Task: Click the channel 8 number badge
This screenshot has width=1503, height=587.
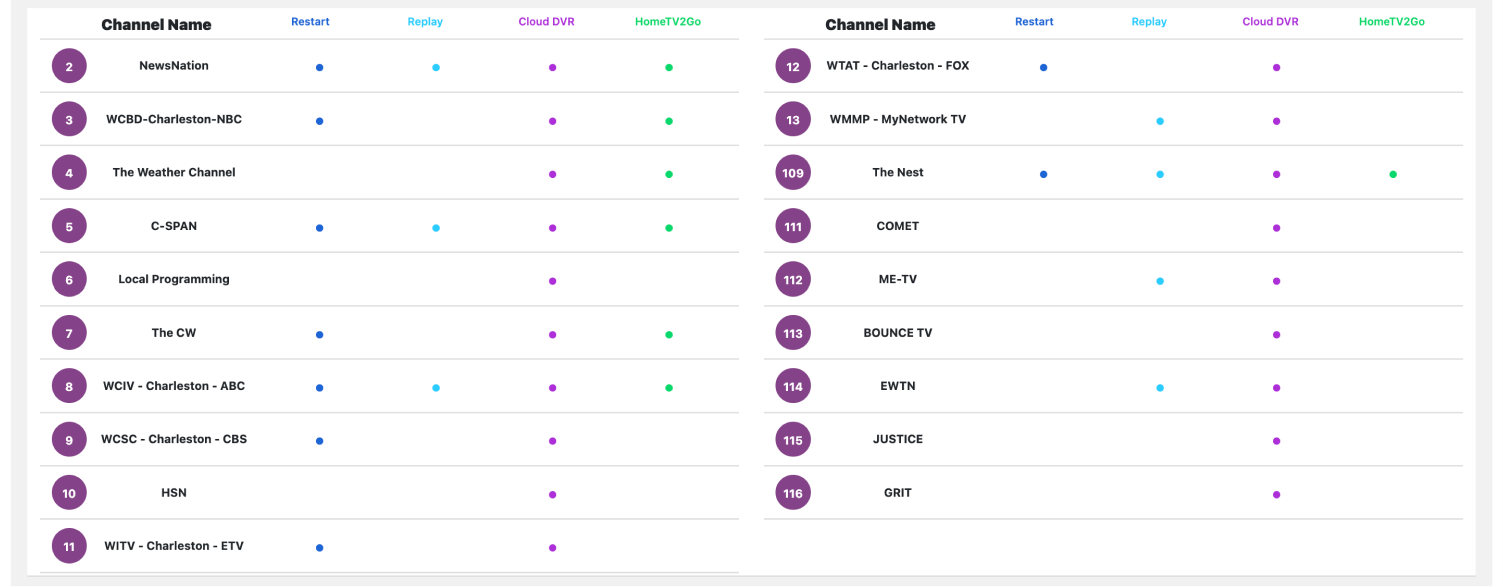Action: pos(69,387)
